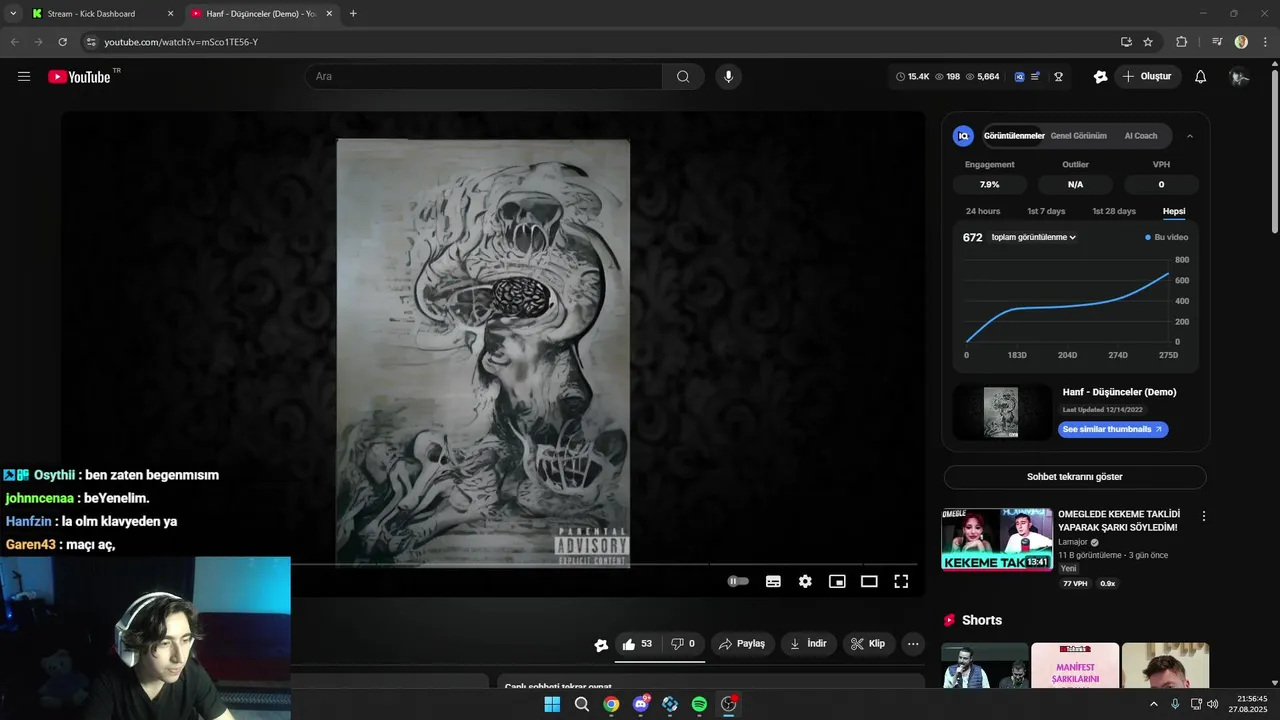Viewport: 1280px width, 720px height.
Task: Select the 24 hours time range
Action: pos(983,211)
